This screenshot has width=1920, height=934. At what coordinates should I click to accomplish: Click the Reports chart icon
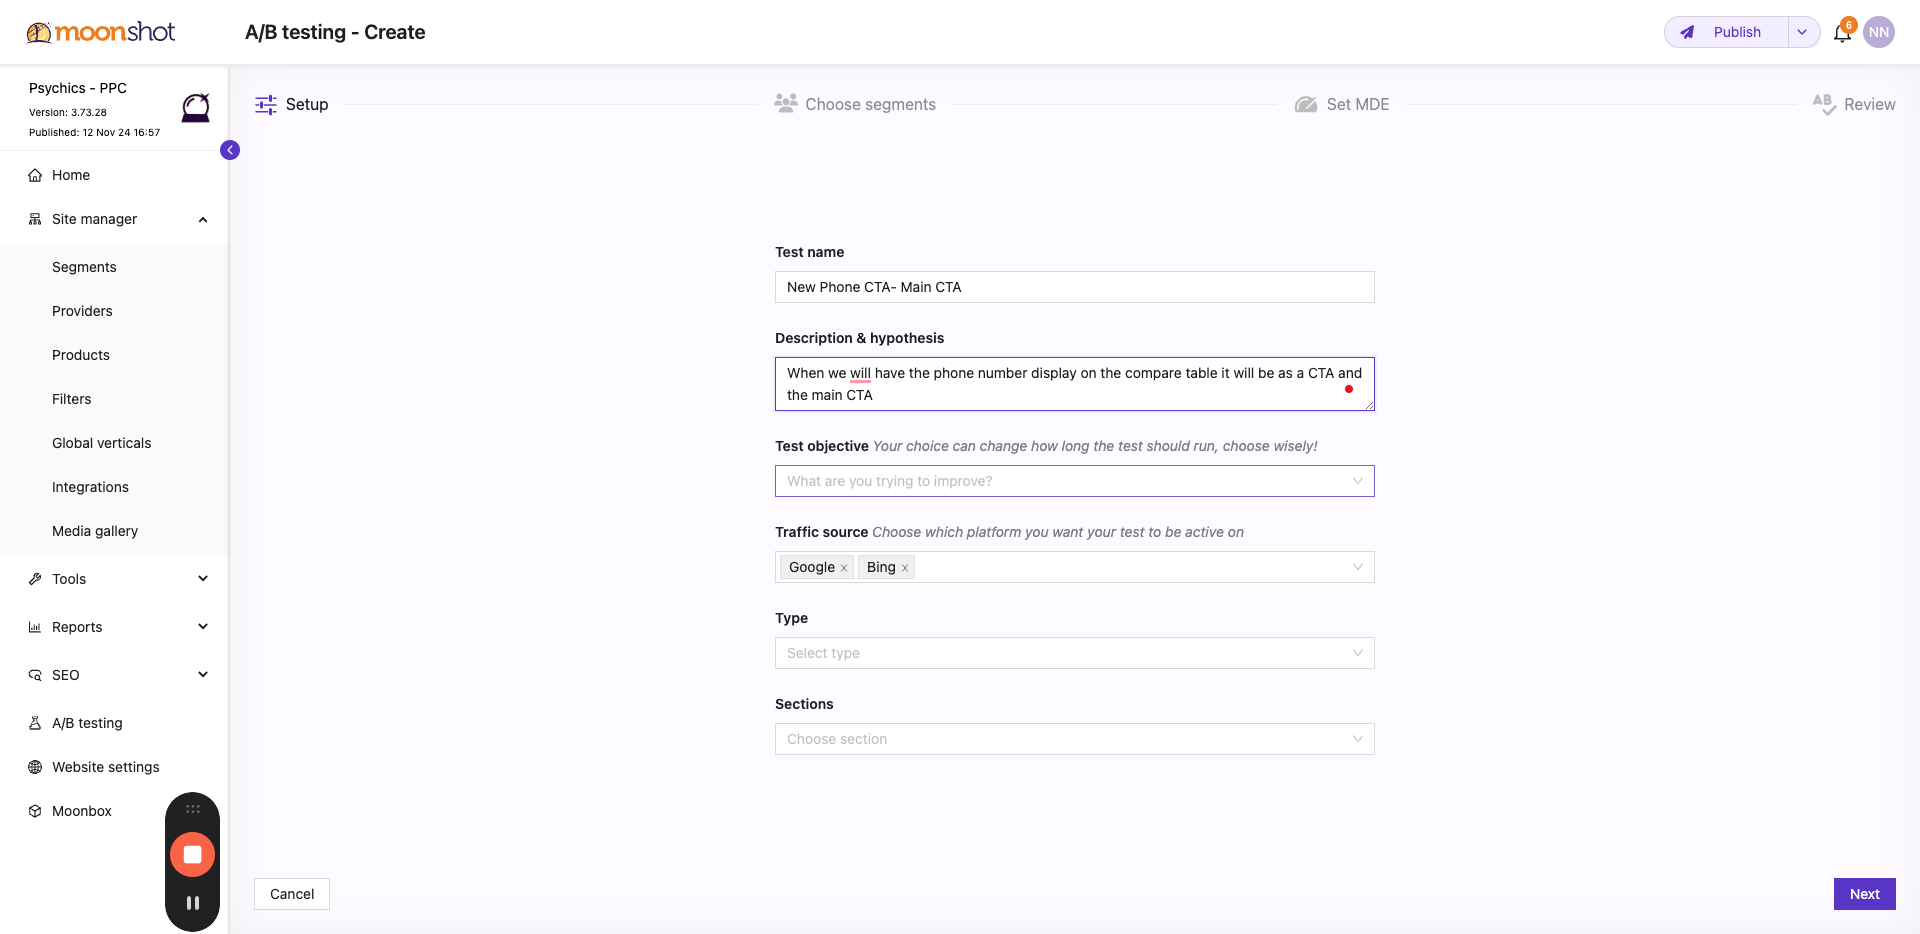[35, 627]
